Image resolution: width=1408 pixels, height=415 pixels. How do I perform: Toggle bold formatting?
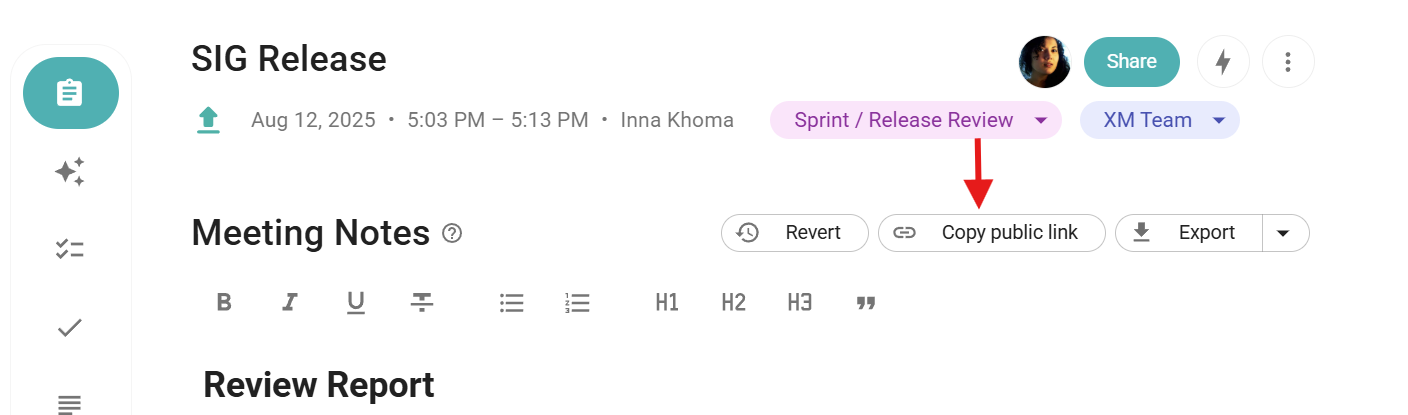(224, 302)
